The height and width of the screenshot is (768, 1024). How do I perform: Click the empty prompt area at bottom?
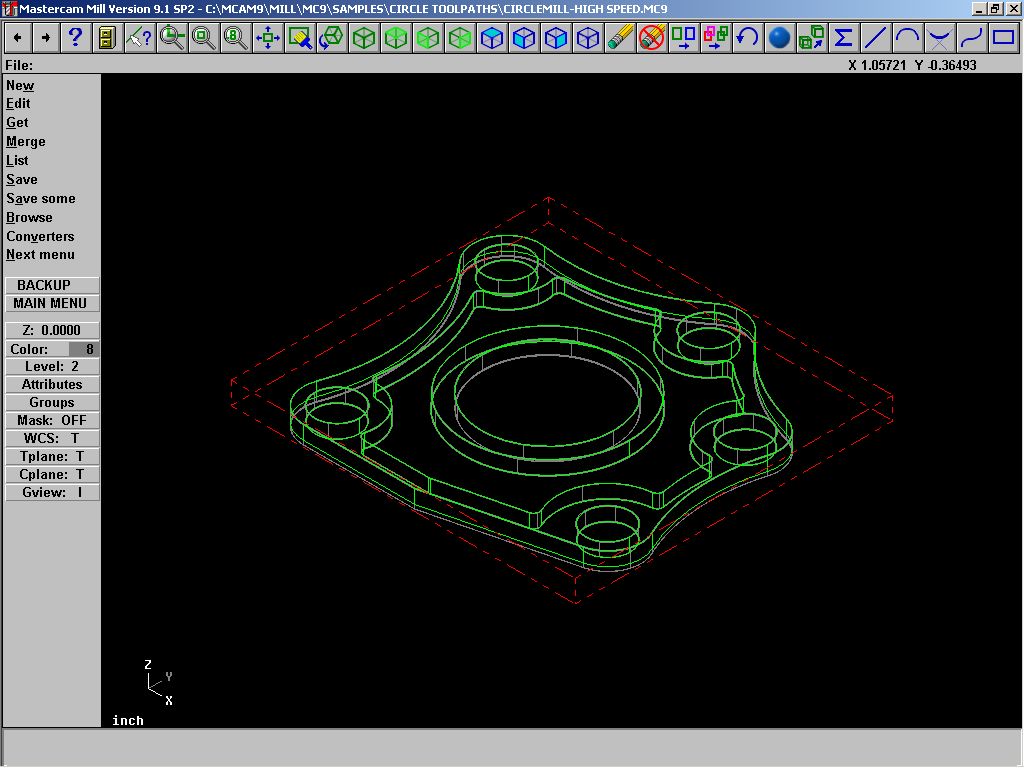(x=512, y=747)
